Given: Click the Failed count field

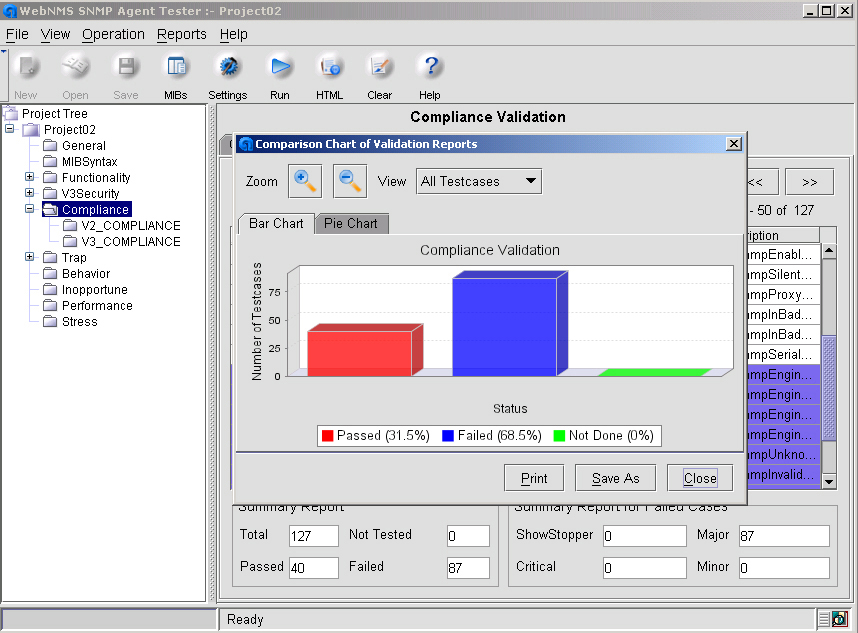Looking at the screenshot, I should click(468, 567).
